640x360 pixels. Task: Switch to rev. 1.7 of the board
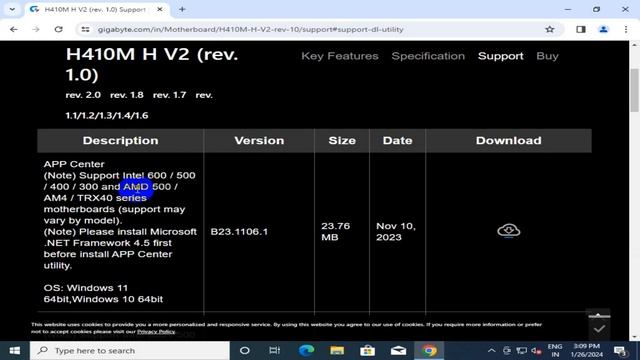click(x=169, y=95)
